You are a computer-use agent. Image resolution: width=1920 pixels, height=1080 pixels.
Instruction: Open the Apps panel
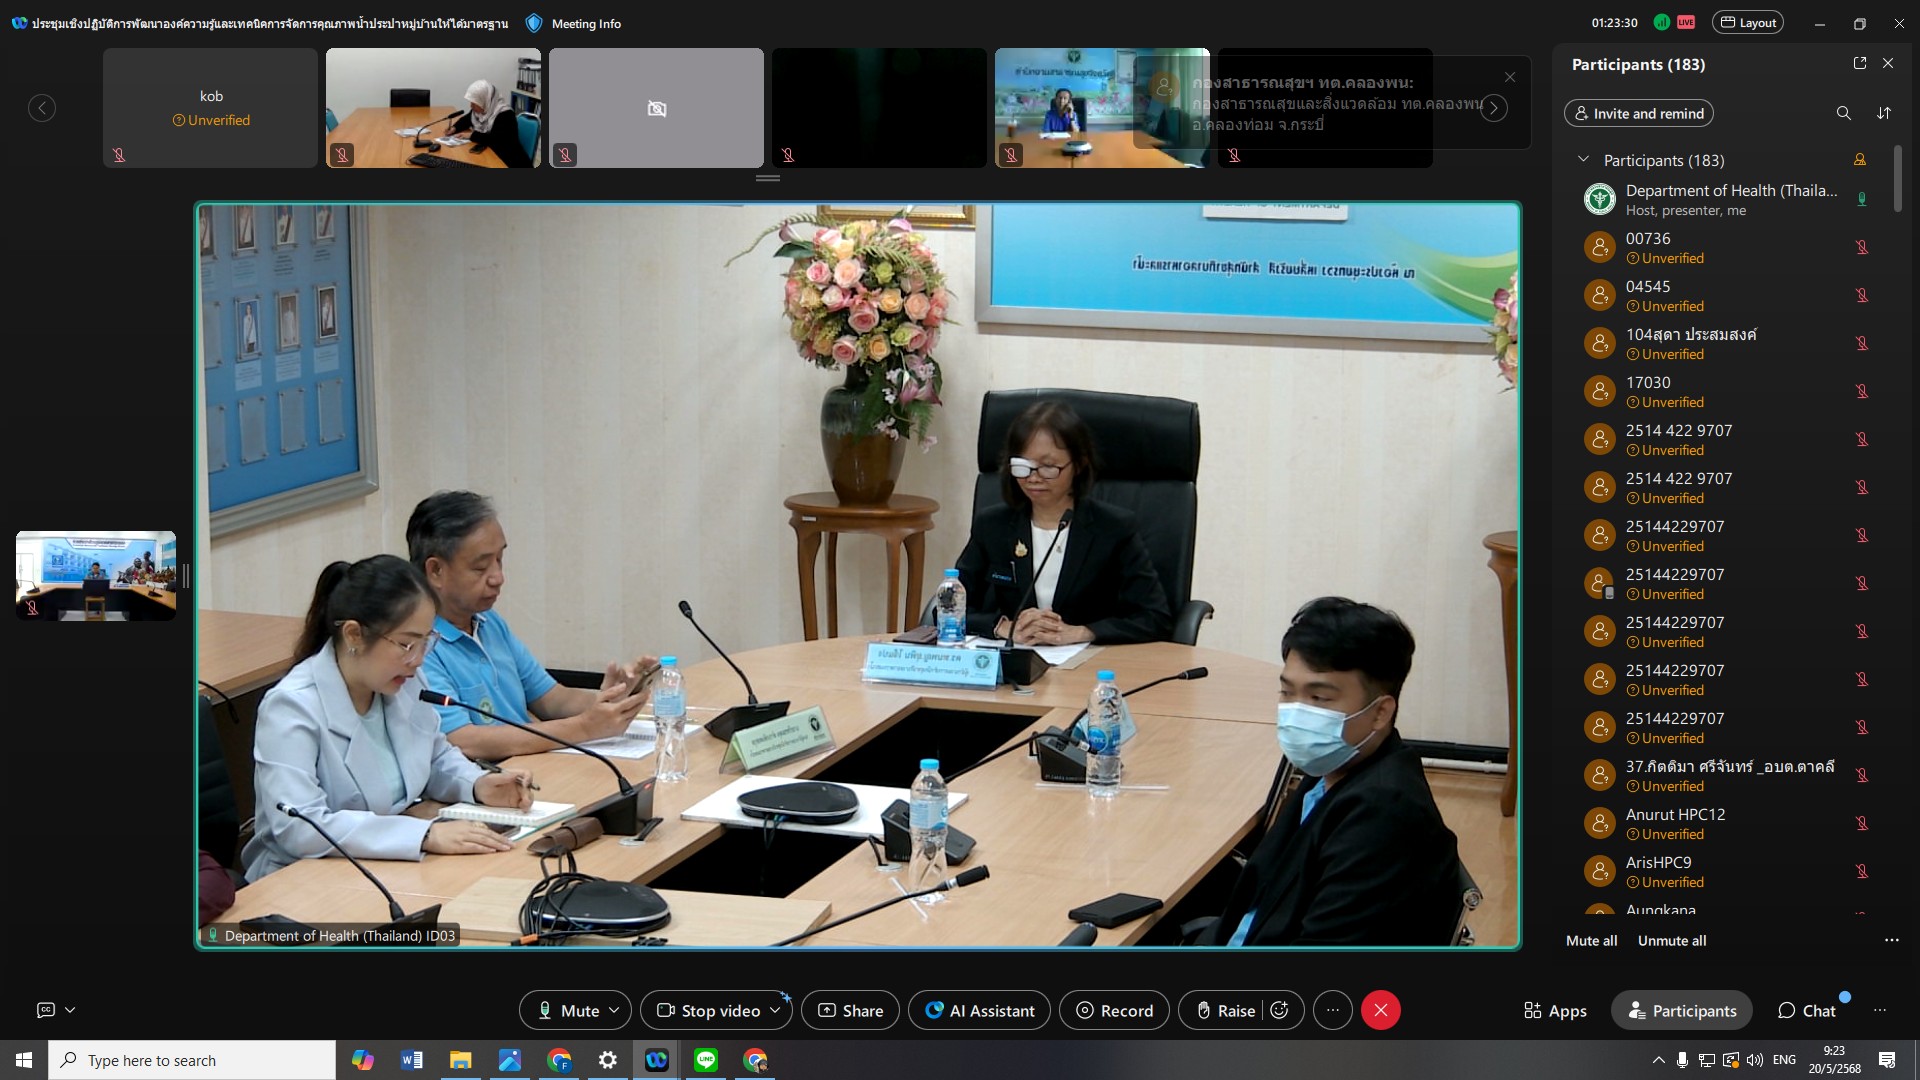click(1555, 1010)
